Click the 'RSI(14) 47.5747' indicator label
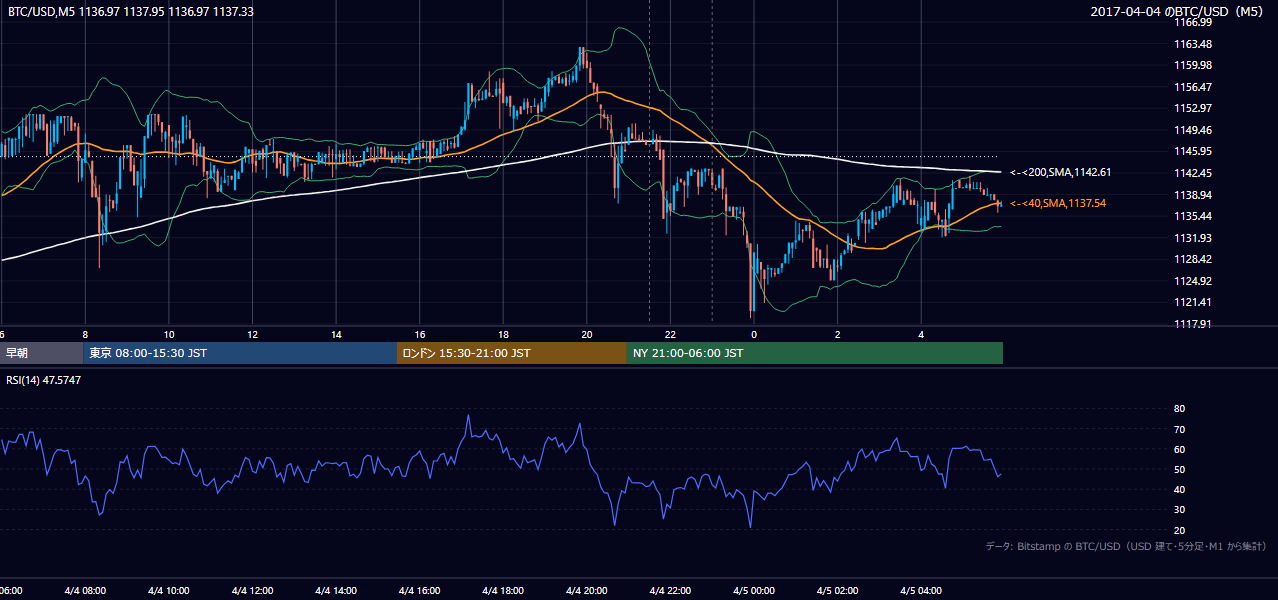 click(44, 380)
